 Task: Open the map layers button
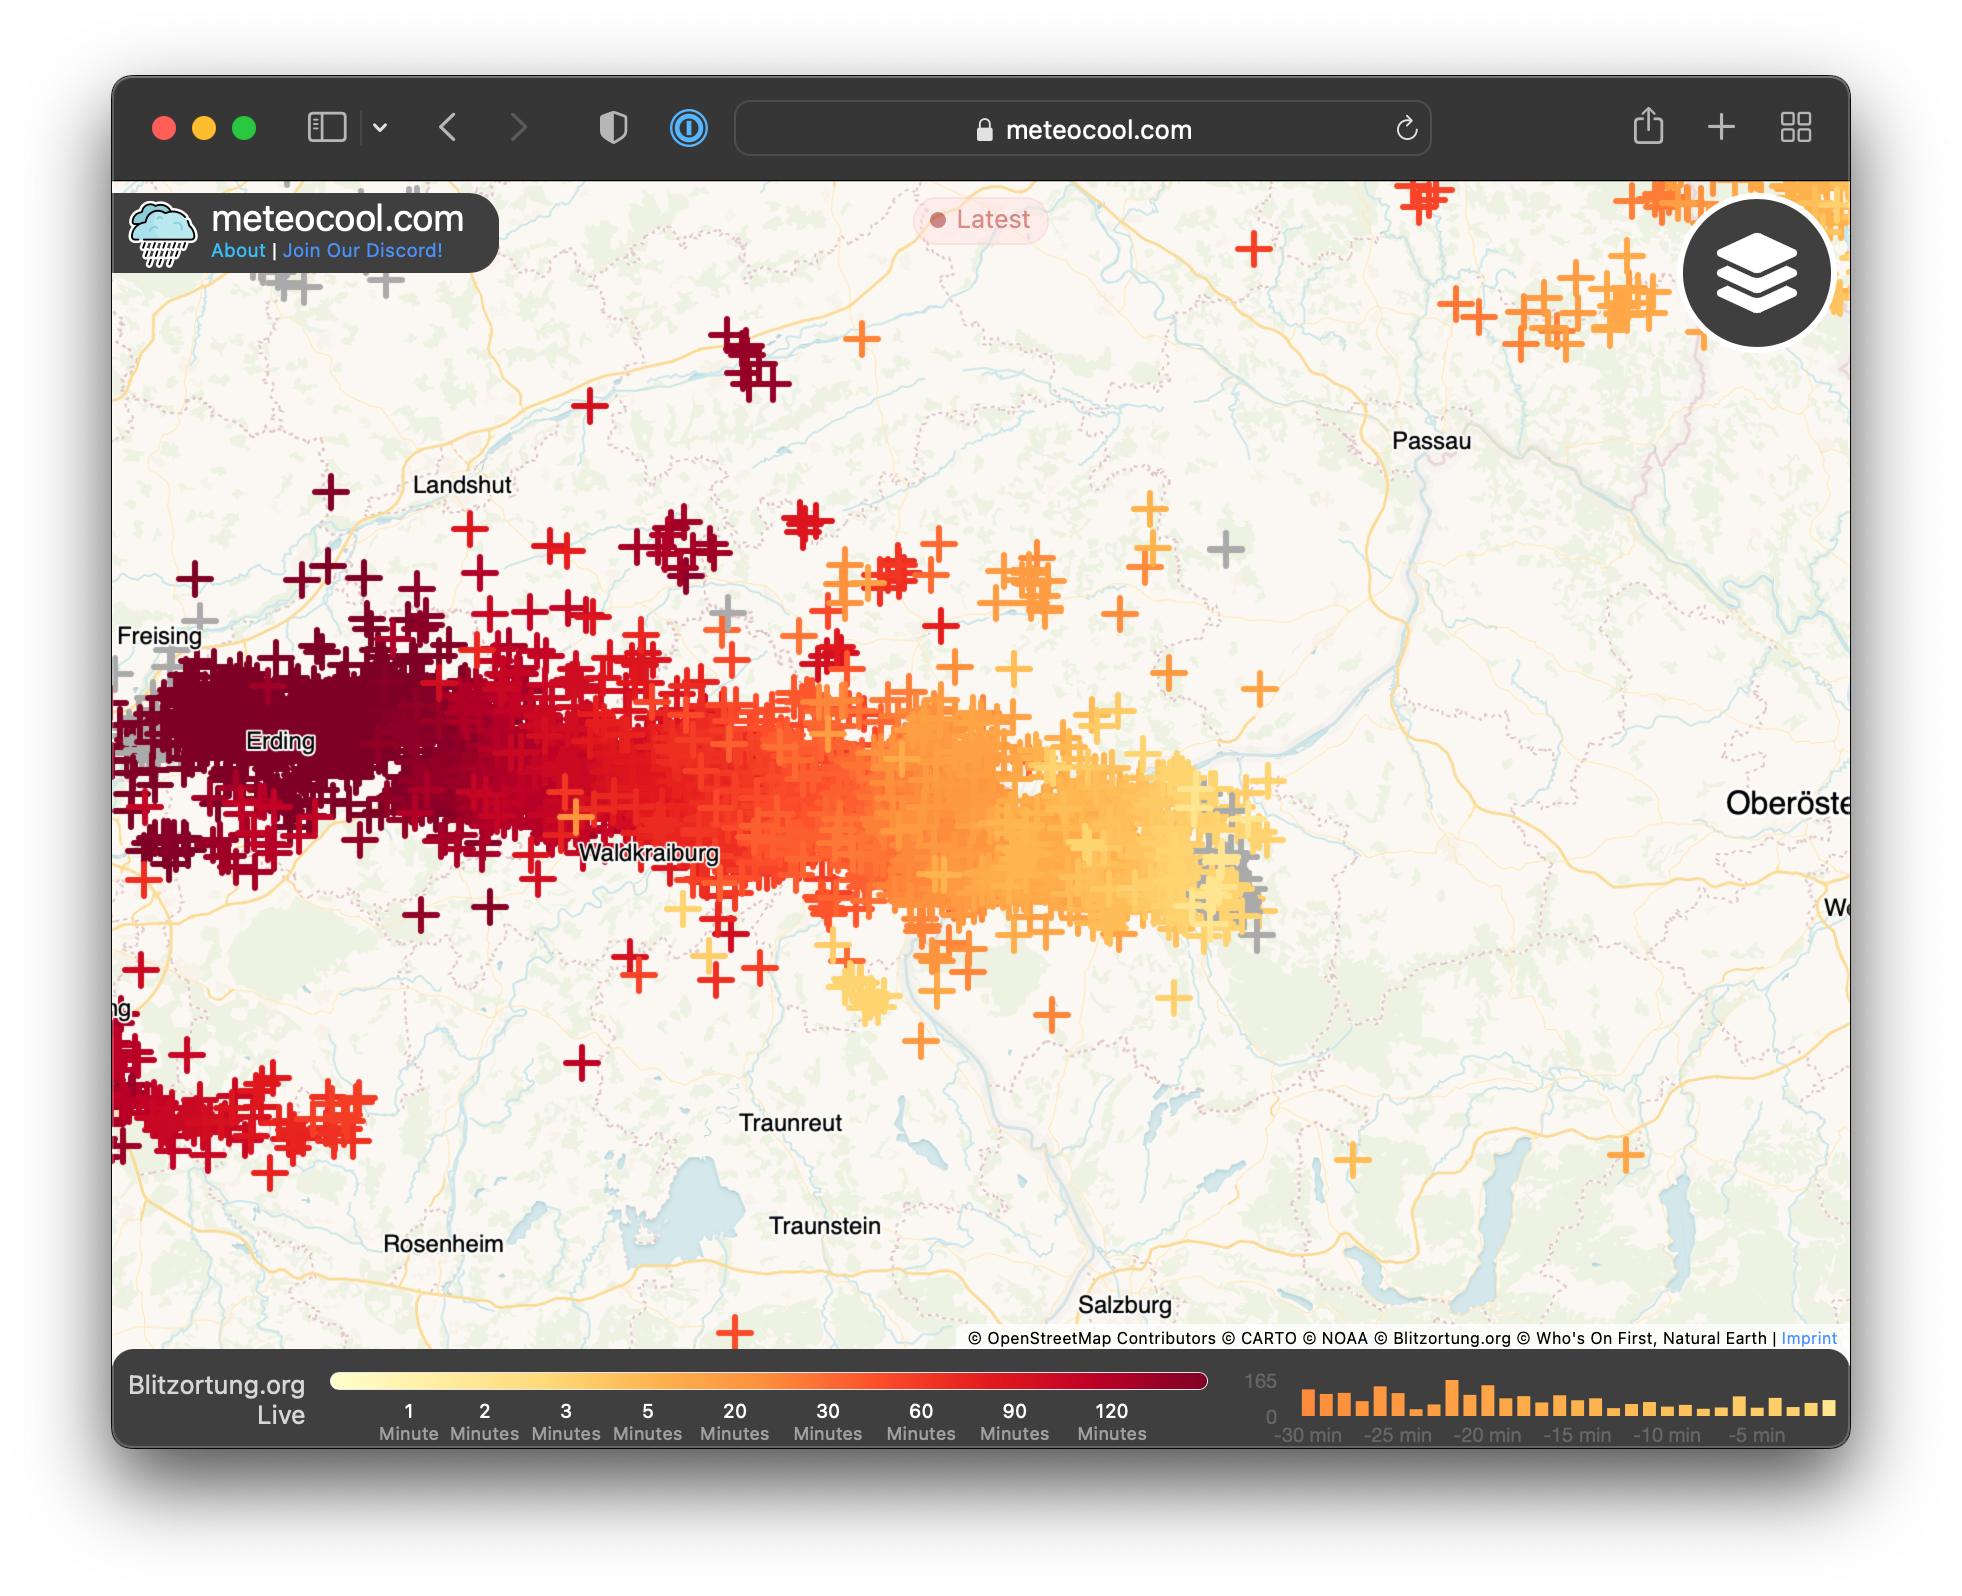coord(1756,273)
